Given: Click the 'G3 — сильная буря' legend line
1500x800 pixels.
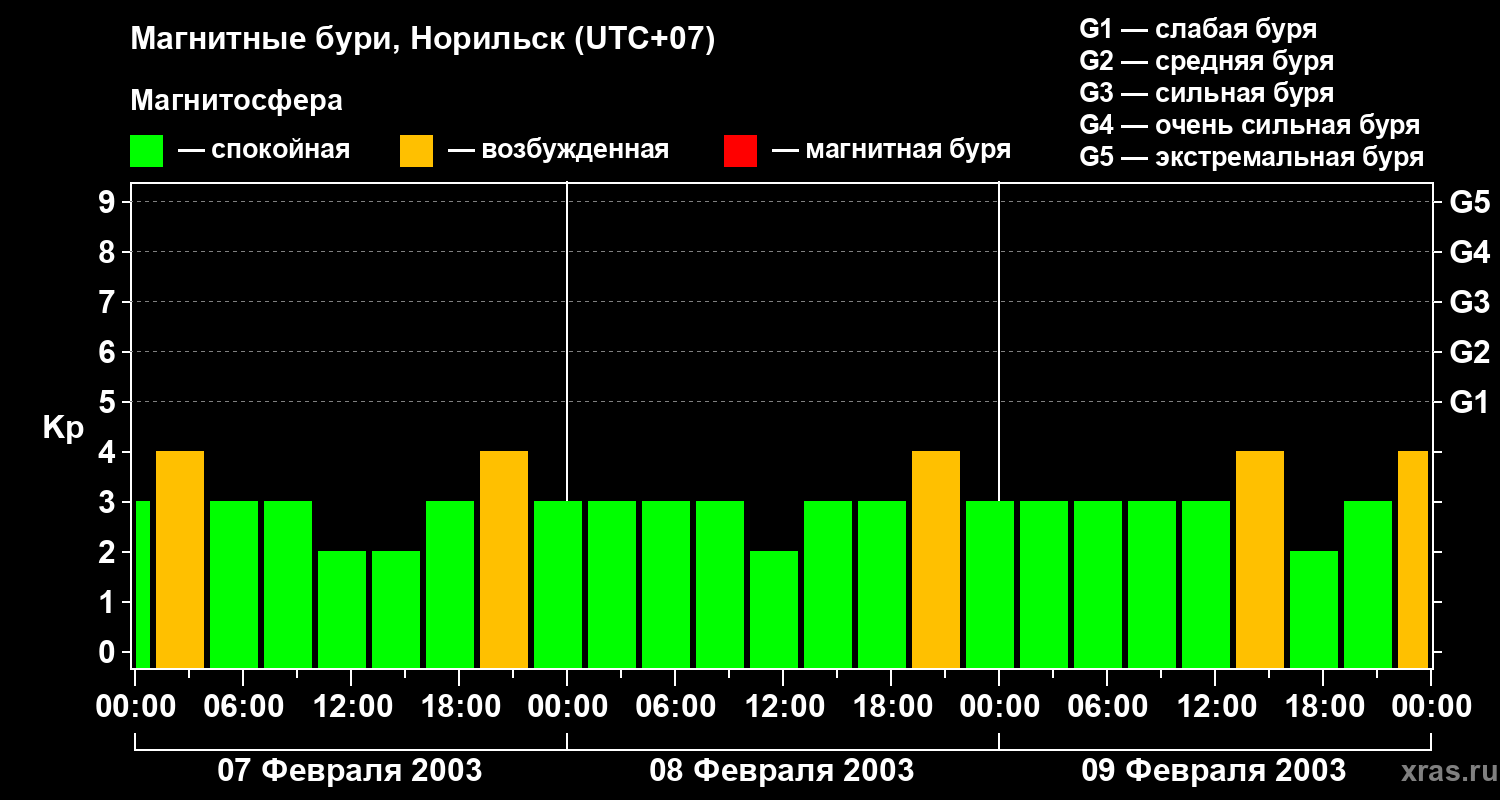Looking at the screenshot, I should [x=1207, y=93].
